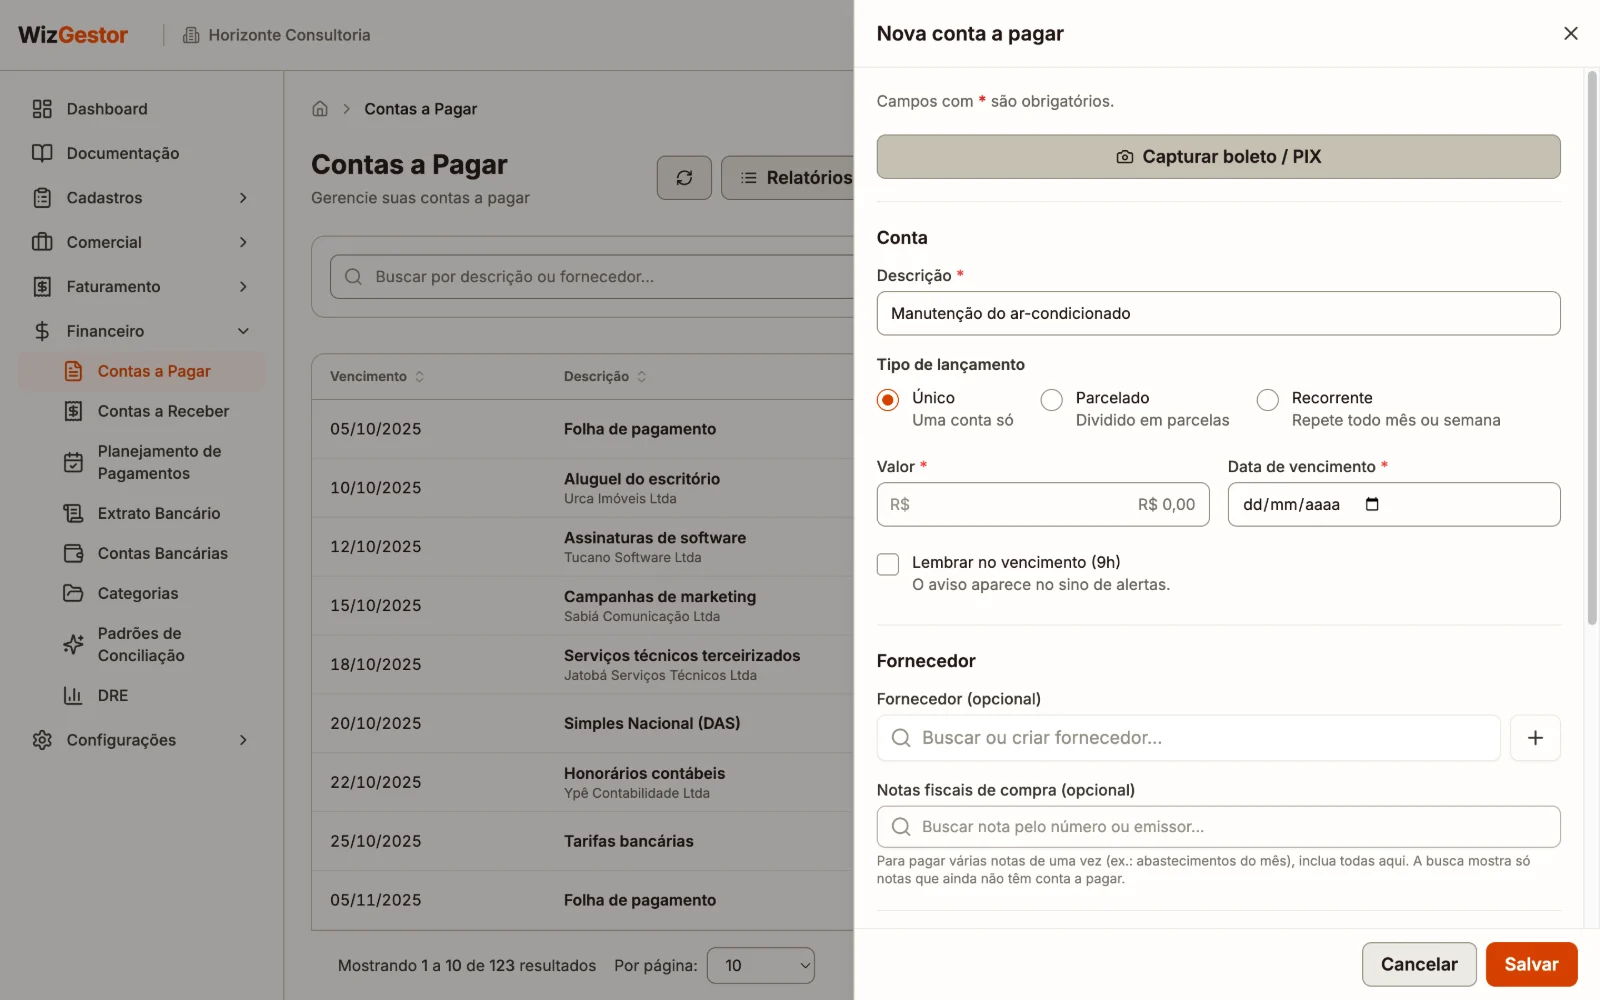Expand the Faturamento submenu chevron

[243, 287]
